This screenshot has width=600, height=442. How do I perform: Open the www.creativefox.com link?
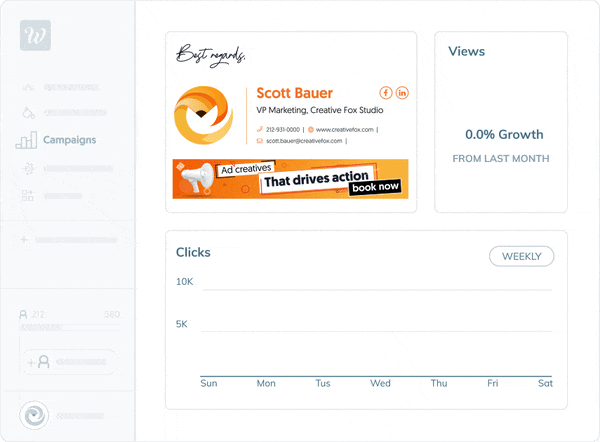(x=345, y=130)
